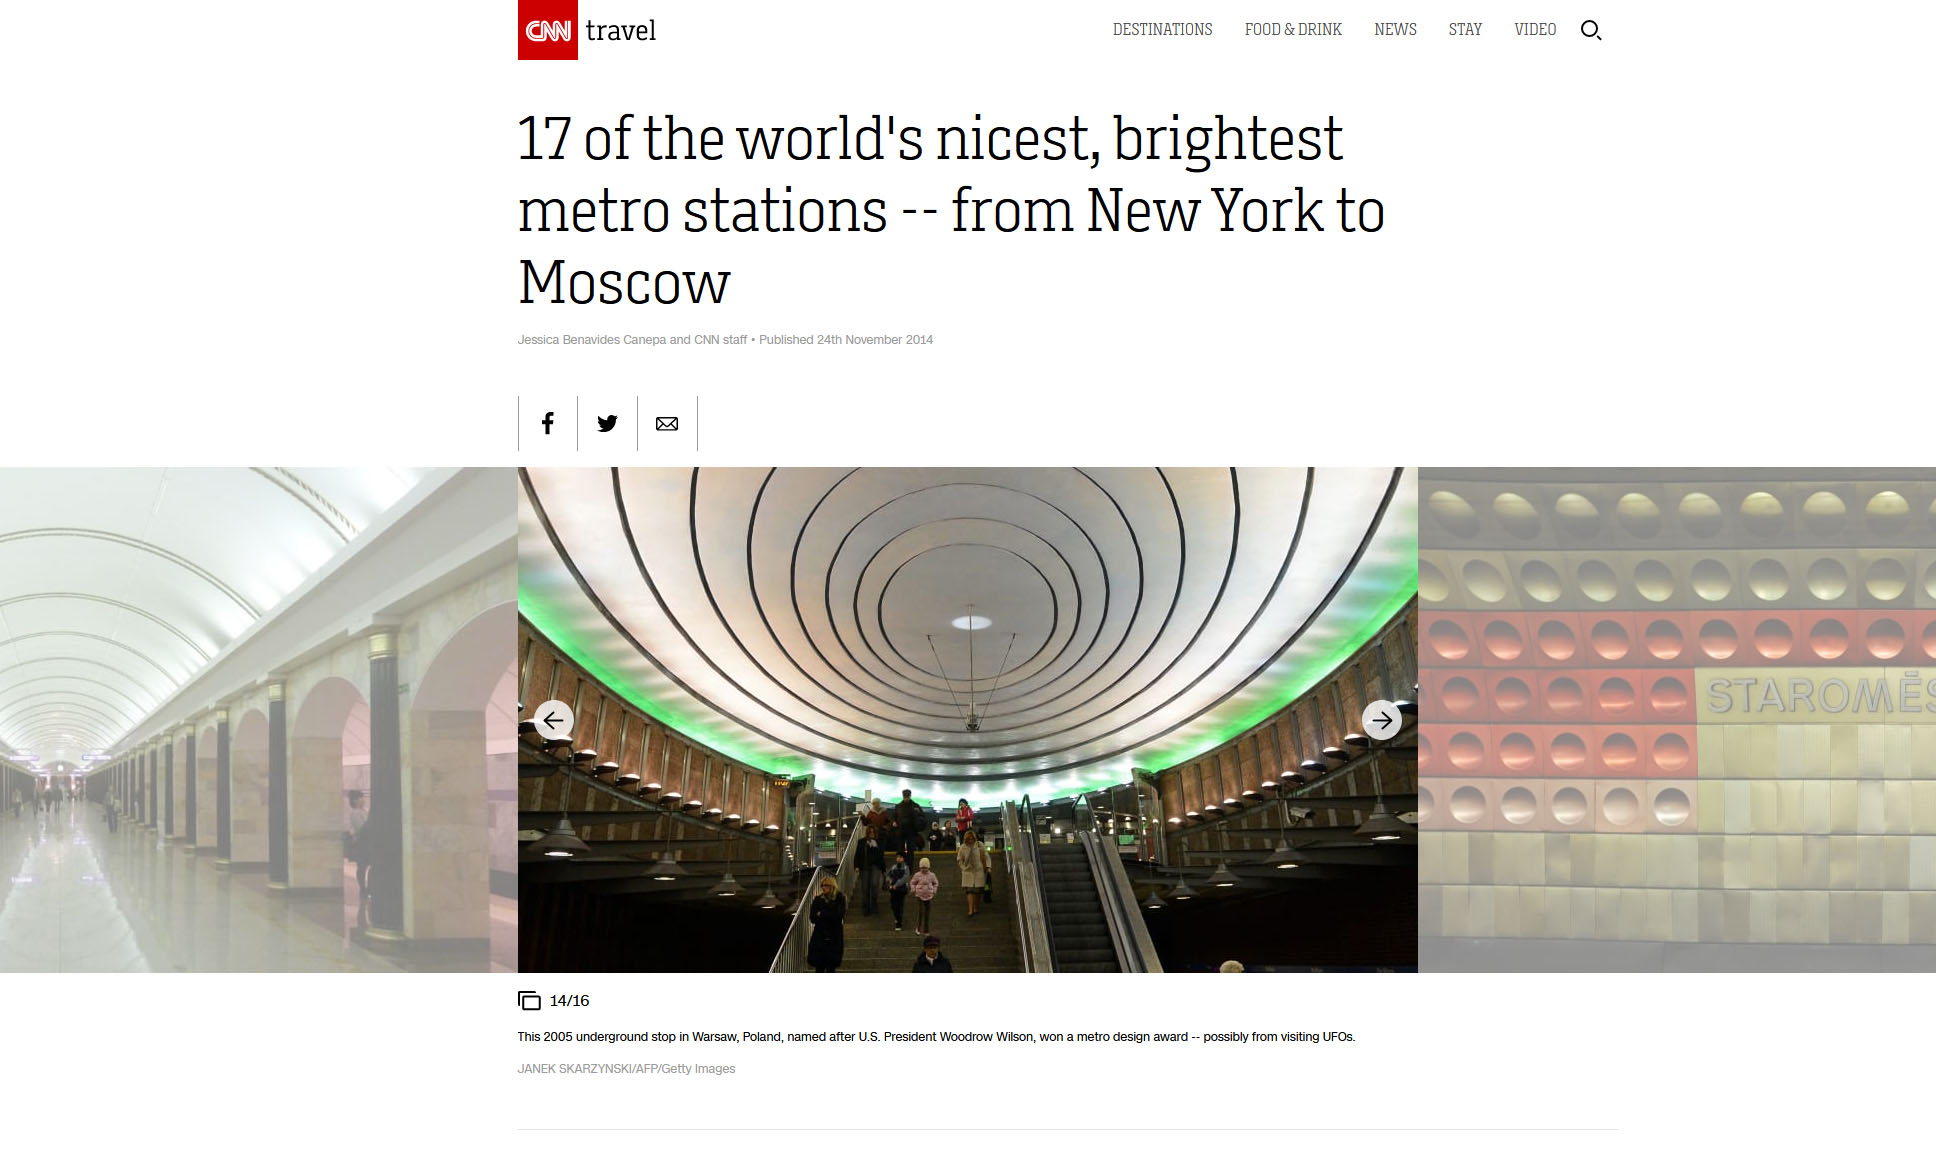
Task: Share the article on Facebook
Action: tap(548, 423)
